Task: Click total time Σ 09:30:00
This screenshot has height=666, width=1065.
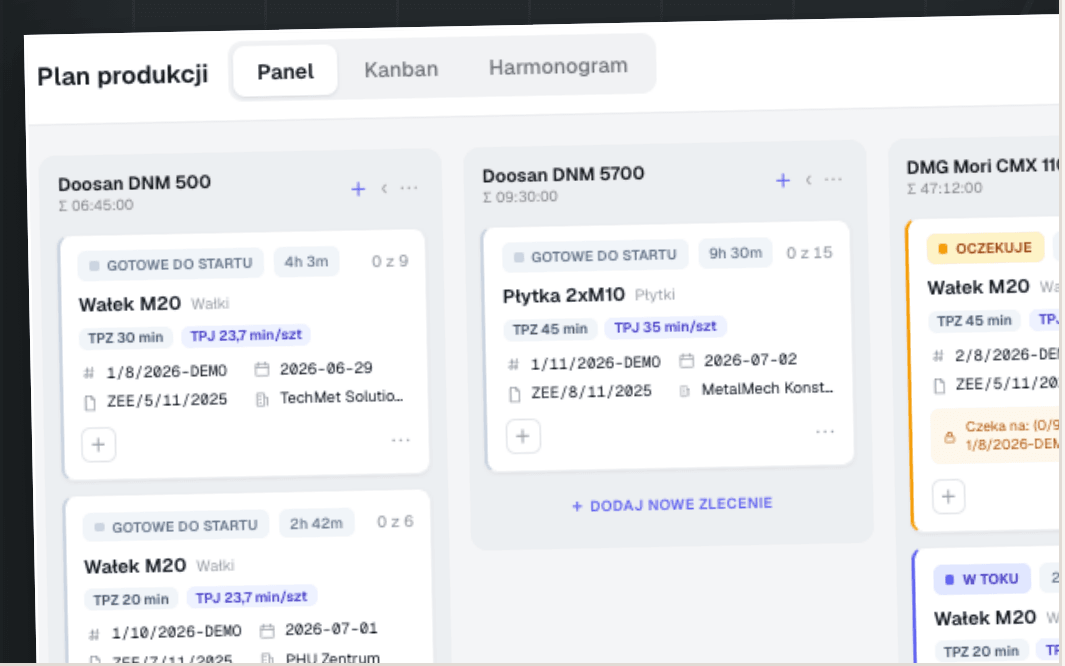Action: 520,197
